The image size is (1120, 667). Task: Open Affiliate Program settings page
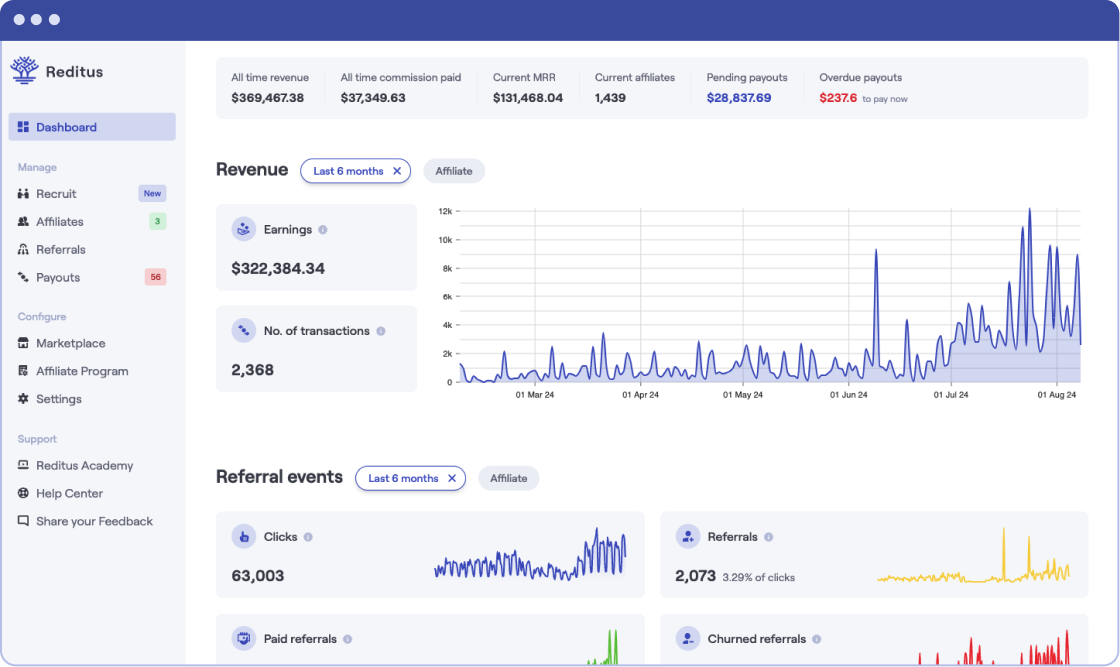(82, 371)
